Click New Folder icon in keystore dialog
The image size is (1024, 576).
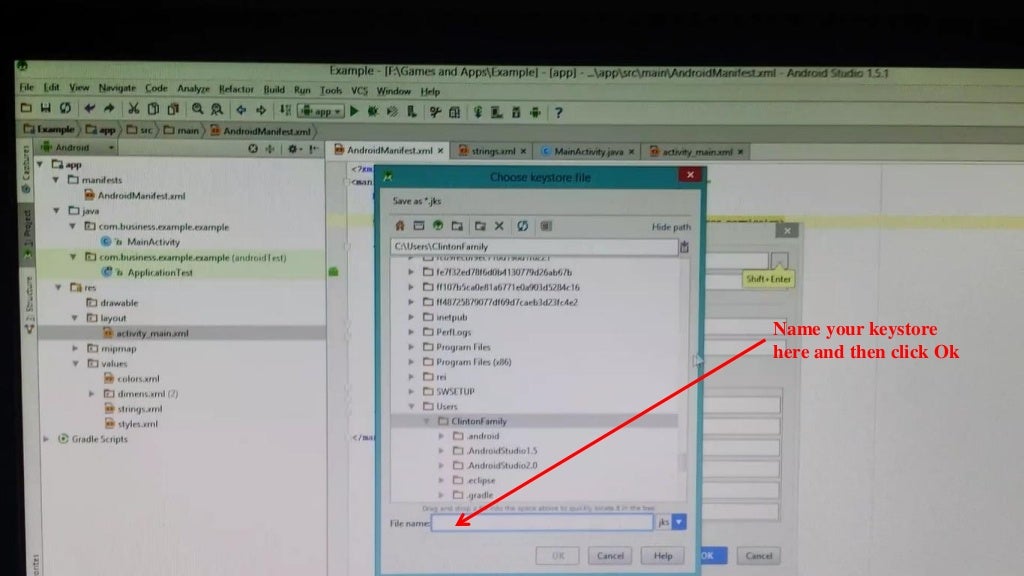[480, 226]
